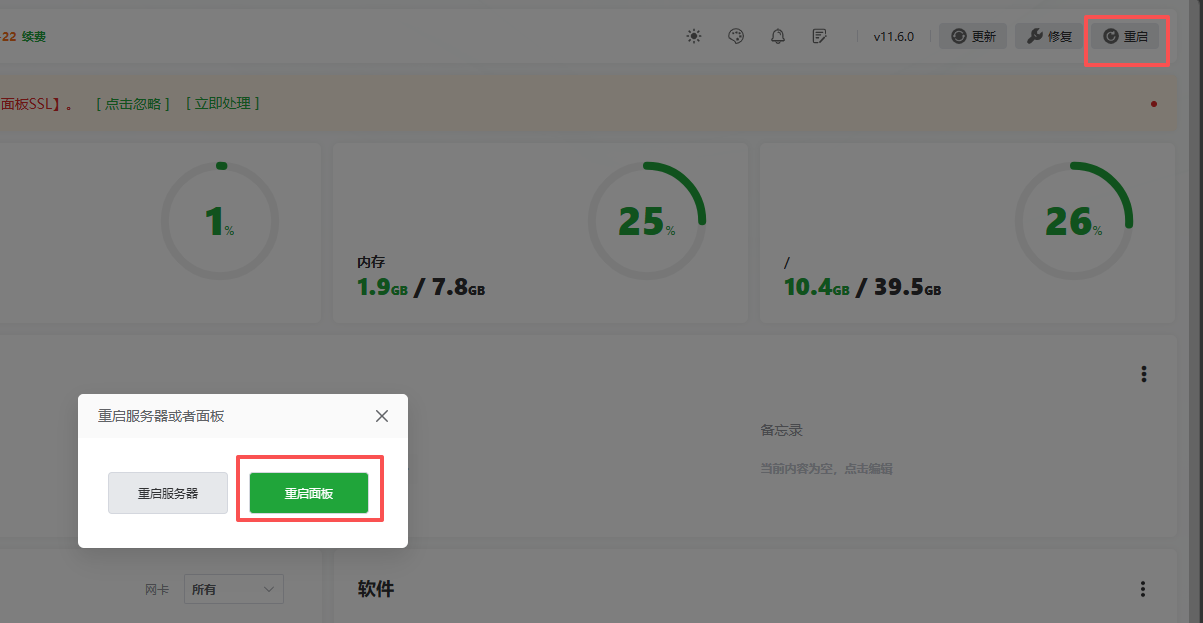The height and width of the screenshot is (623, 1203).
Task: Click the v11.6.0 version label
Action: 892,35
